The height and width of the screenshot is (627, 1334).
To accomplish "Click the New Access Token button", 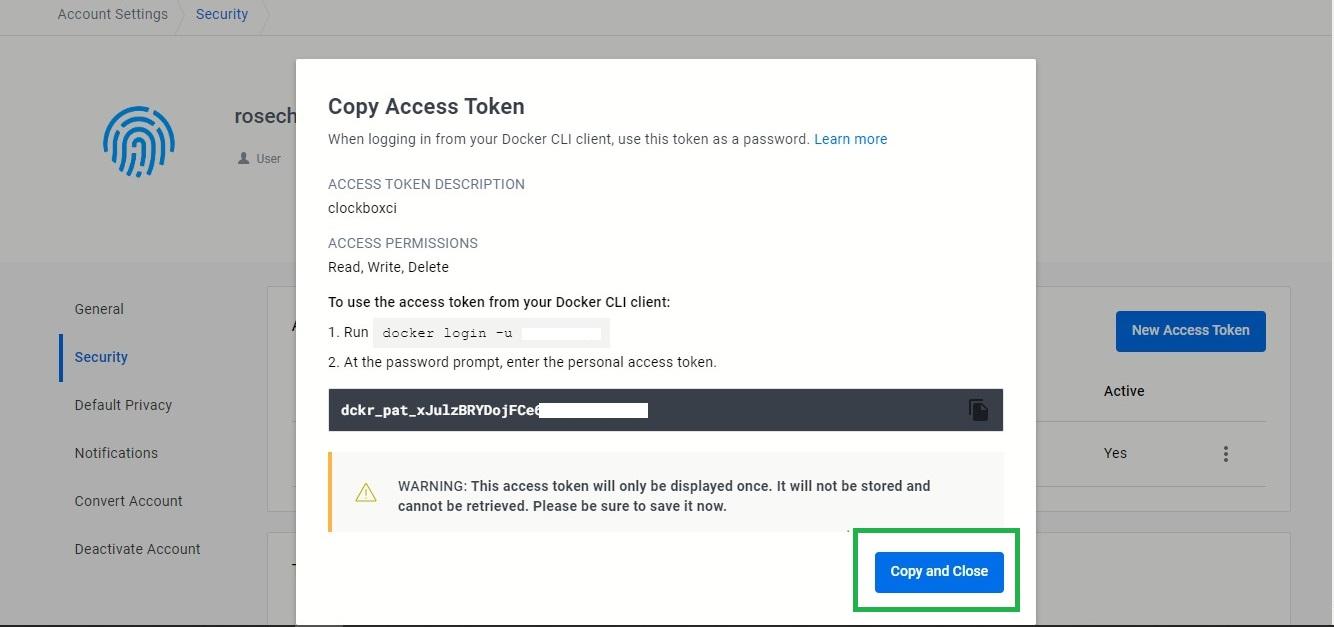I will (x=1190, y=331).
